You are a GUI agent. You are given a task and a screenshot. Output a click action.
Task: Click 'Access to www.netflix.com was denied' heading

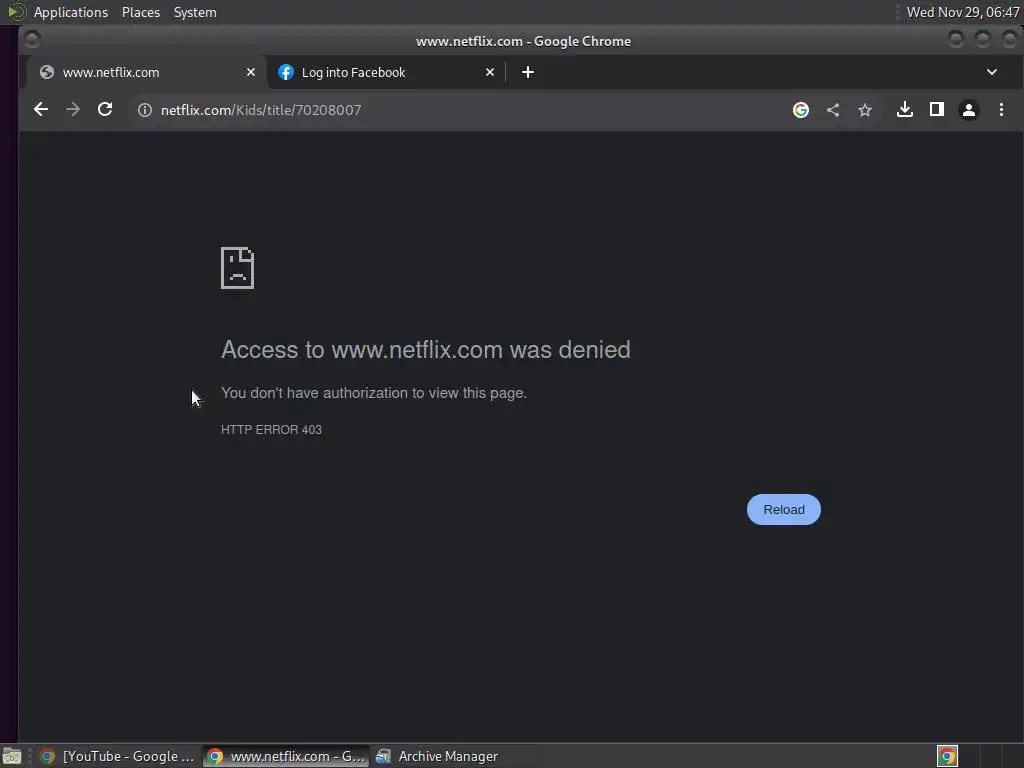[426, 350]
